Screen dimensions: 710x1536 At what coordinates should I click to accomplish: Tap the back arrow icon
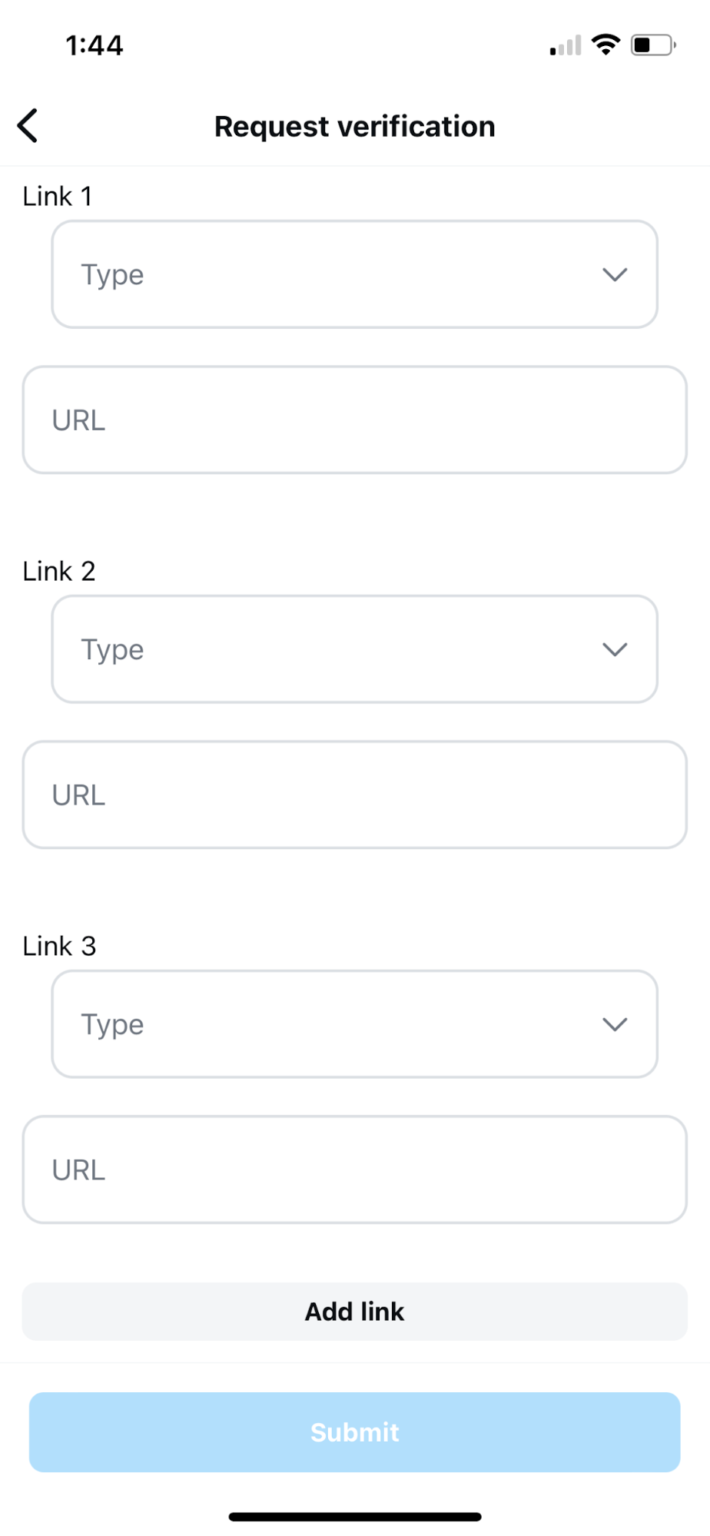27,126
